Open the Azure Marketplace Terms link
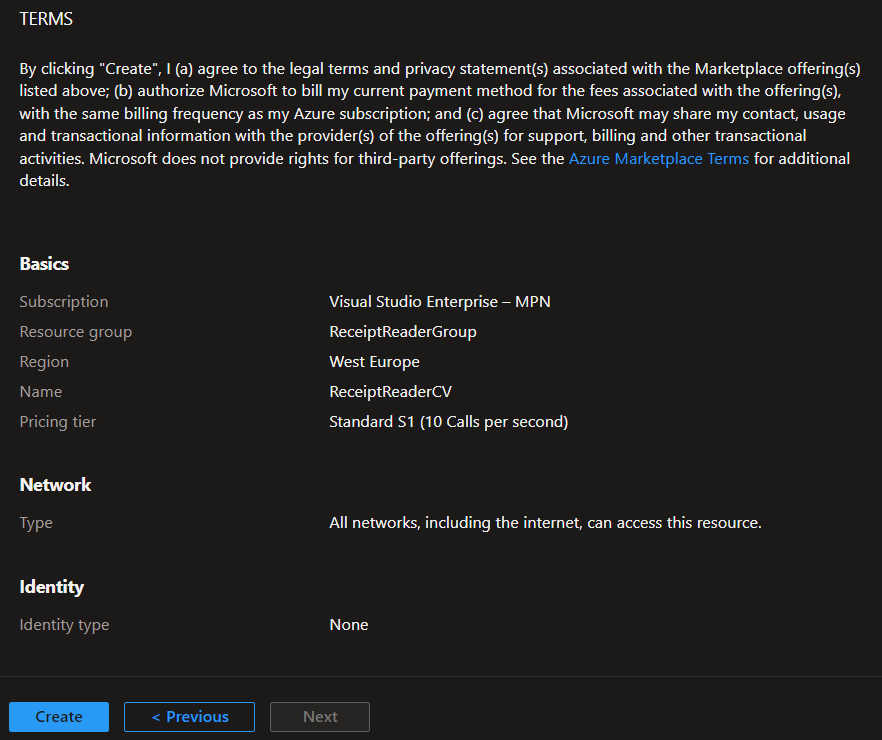Viewport: 882px width, 740px height. click(658, 158)
